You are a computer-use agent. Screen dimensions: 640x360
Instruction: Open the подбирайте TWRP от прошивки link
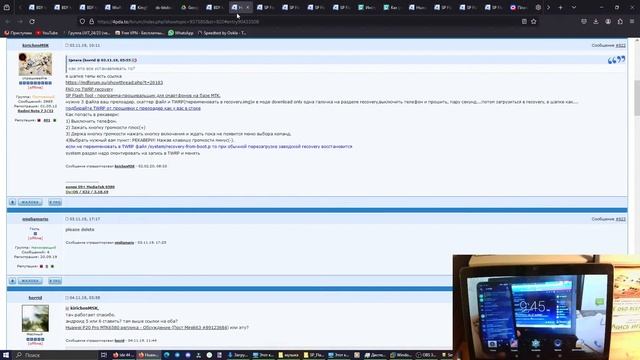(x=133, y=108)
